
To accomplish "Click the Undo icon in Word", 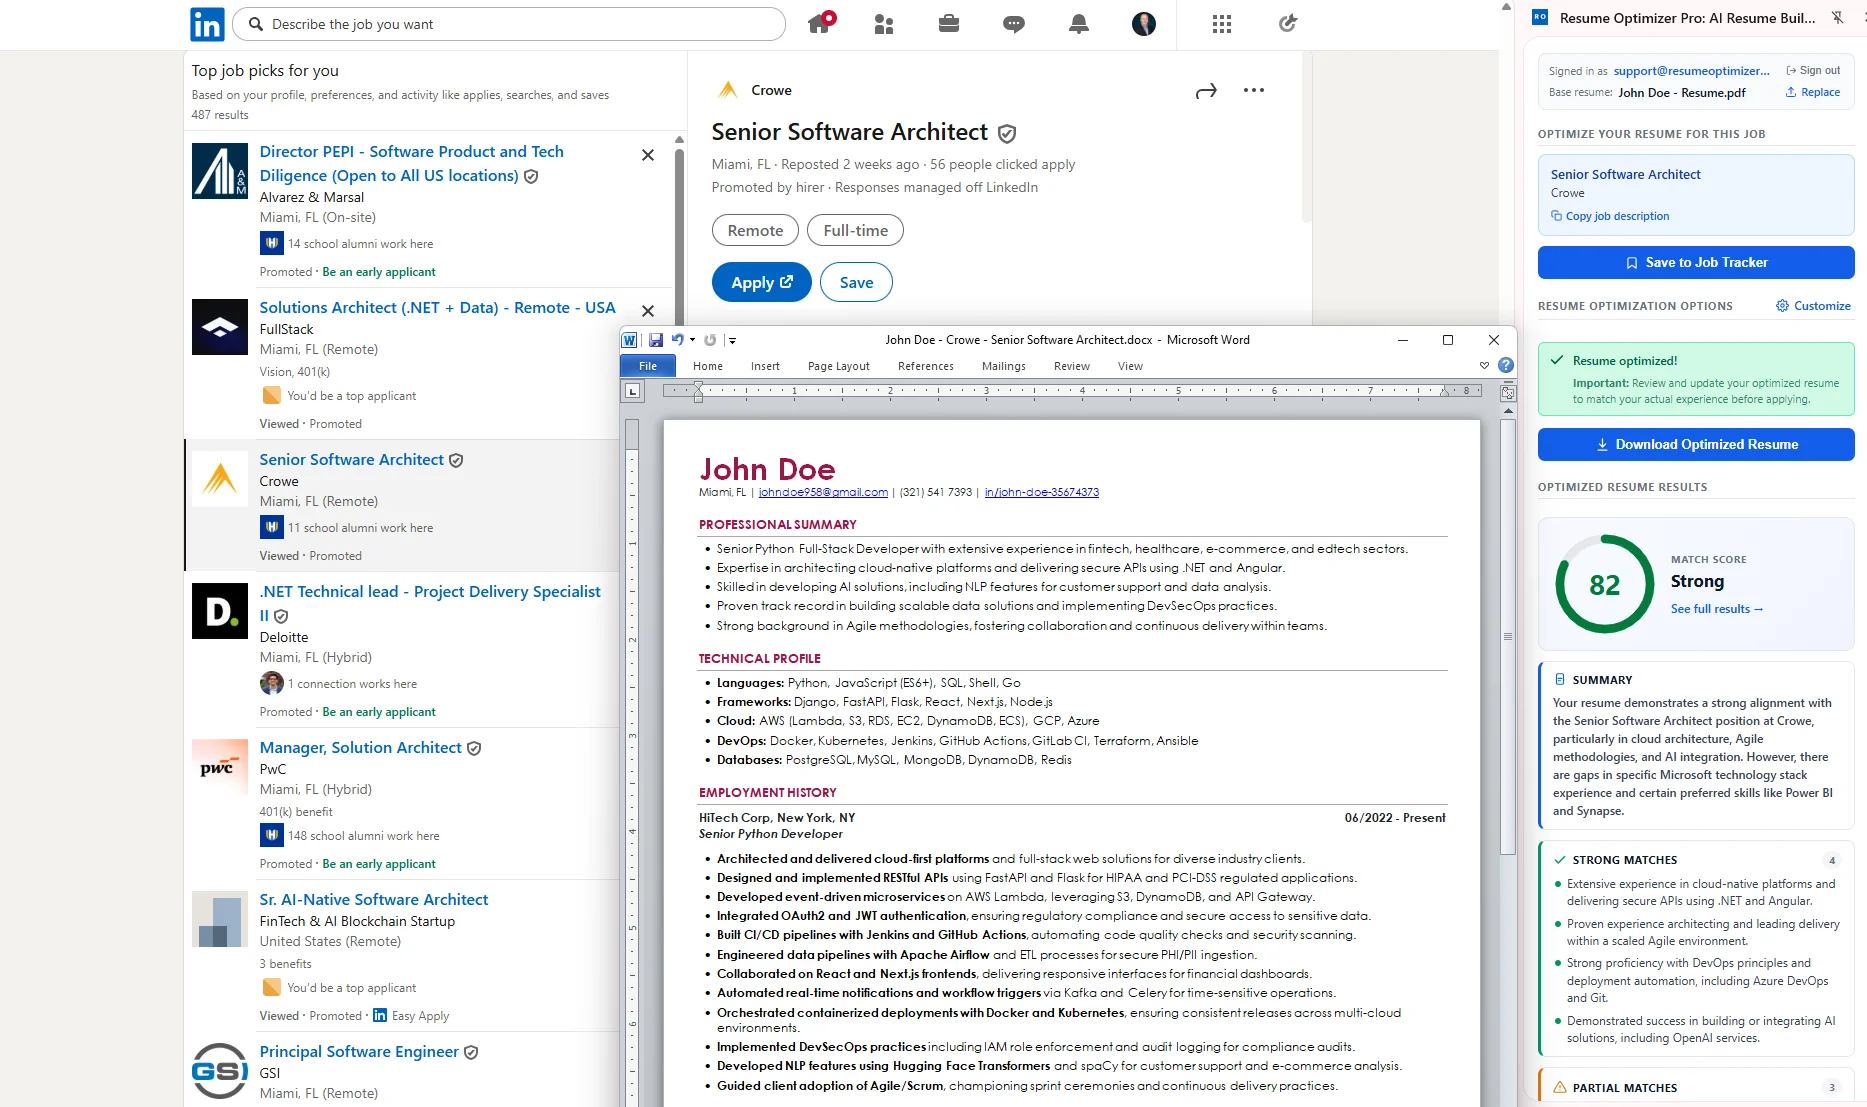I will coord(677,340).
